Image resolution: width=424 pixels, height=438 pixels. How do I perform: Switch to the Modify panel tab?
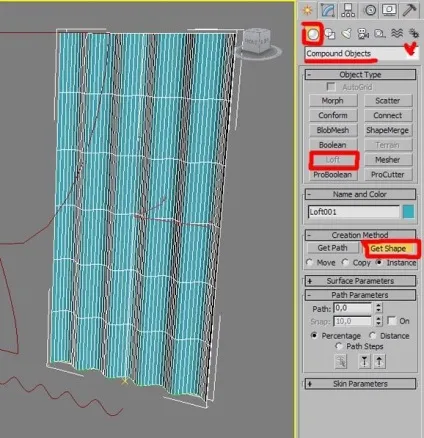click(328, 10)
